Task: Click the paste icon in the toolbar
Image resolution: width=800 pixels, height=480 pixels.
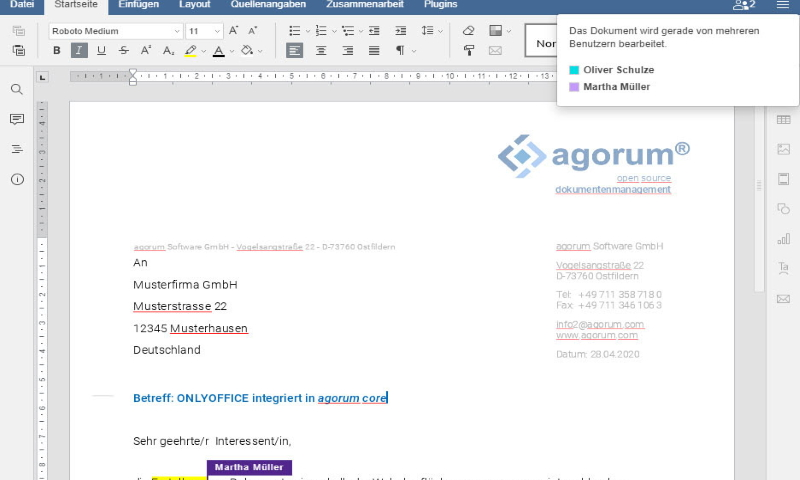Action: pyautogui.click(x=18, y=50)
